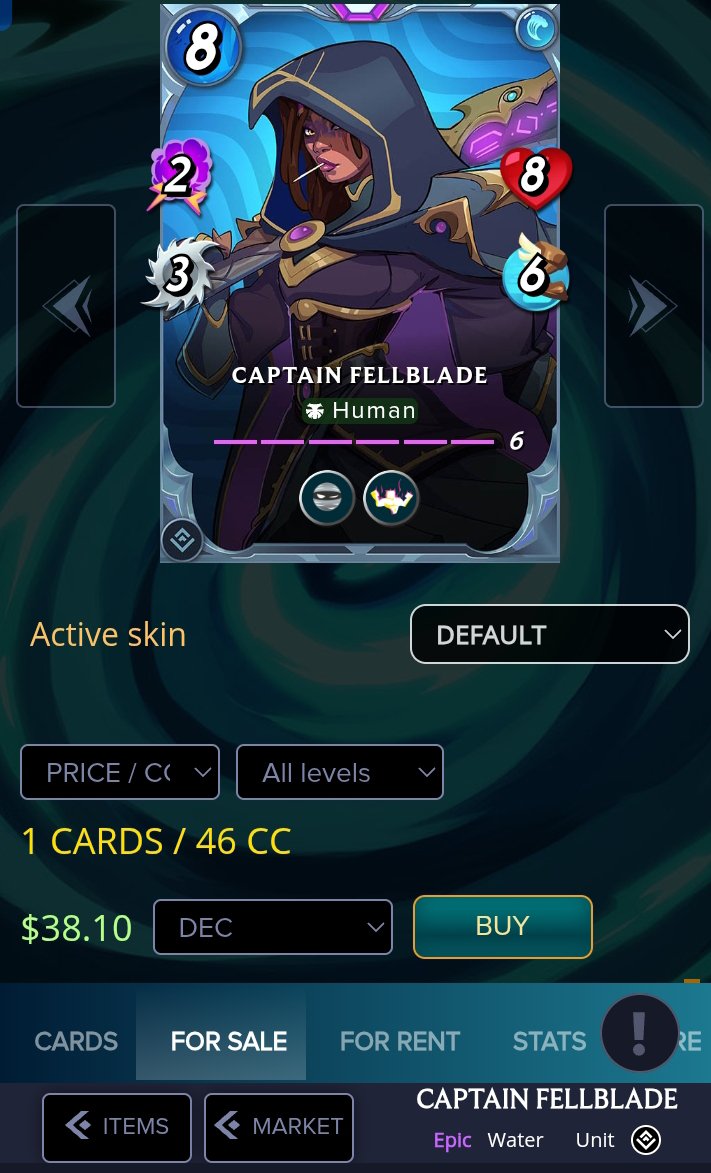The width and height of the screenshot is (711, 1173).
Task: Click the magic attack 2 icon
Action: click(x=179, y=177)
